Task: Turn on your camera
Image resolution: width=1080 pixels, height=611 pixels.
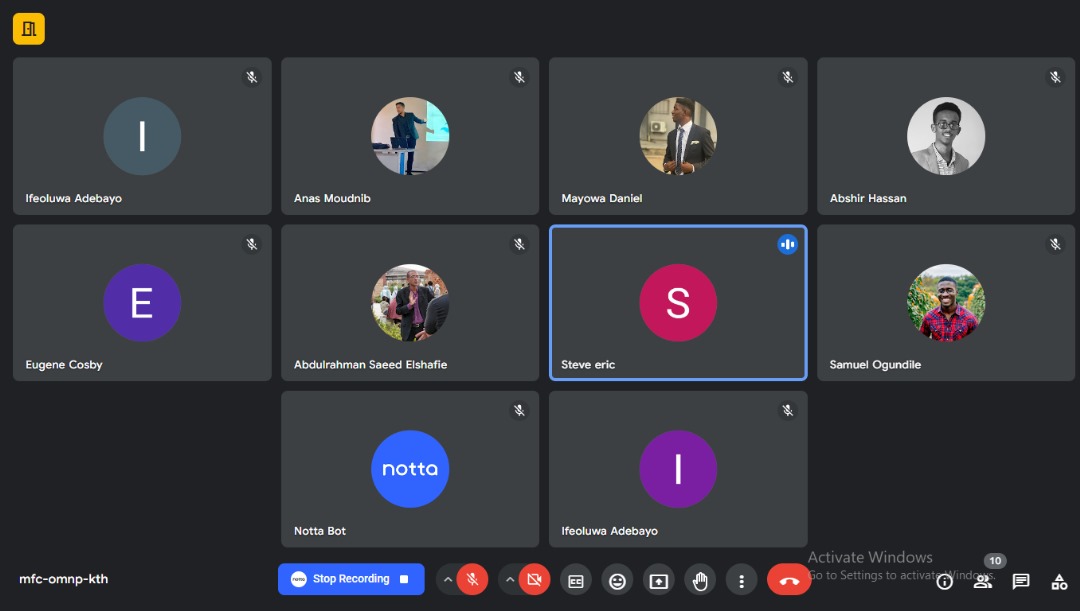Action: click(535, 579)
